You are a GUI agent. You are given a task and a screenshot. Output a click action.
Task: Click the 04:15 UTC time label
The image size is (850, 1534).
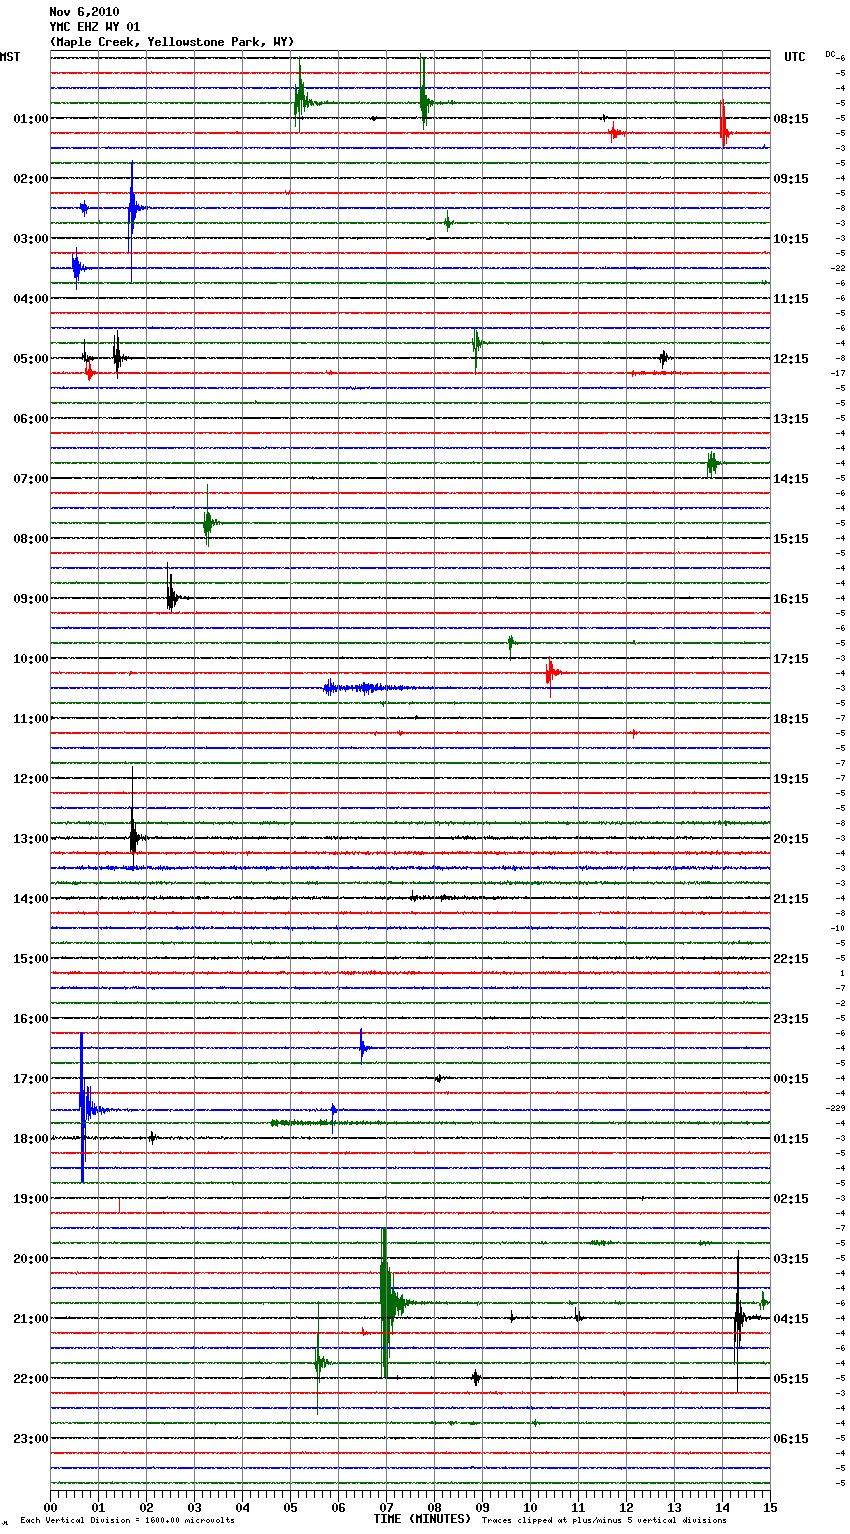(791, 1319)
